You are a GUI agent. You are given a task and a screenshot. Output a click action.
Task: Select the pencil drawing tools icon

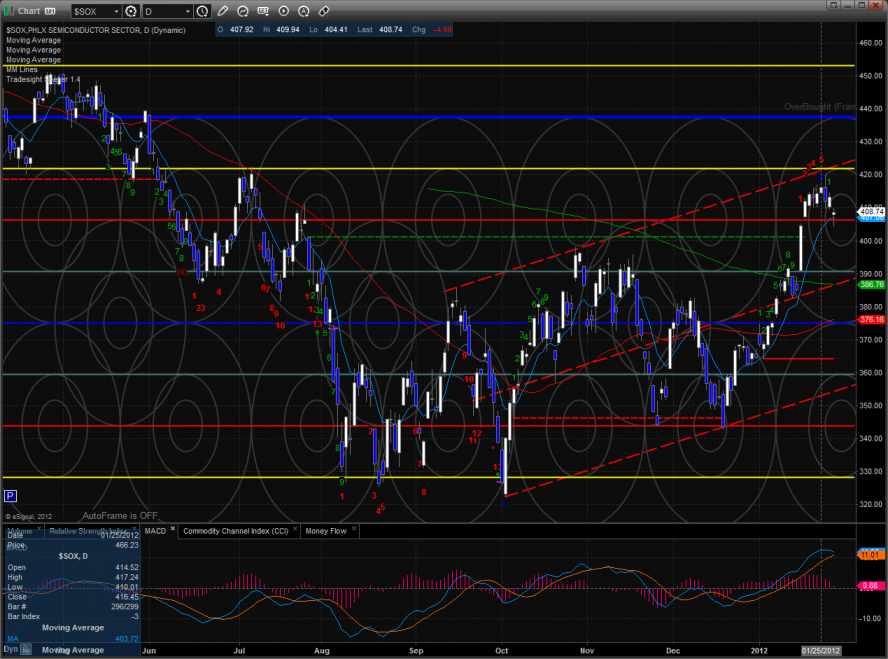[223, 11]
